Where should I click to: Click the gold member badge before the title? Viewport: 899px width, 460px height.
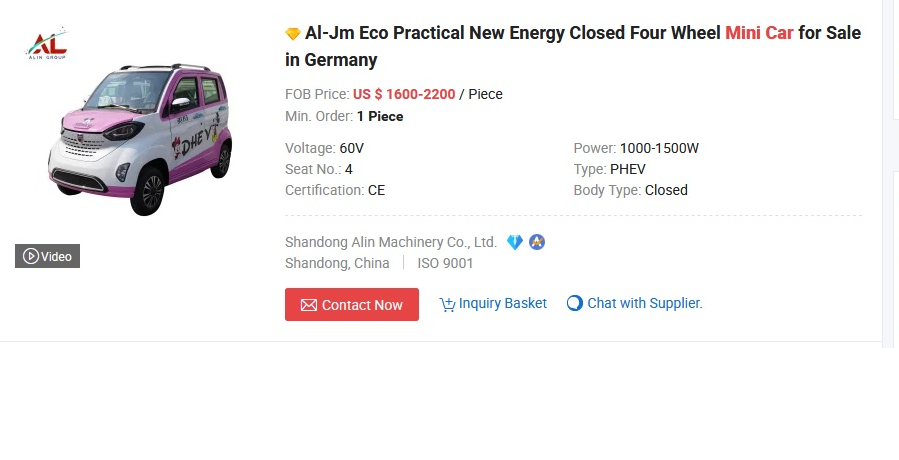point(293,34)
